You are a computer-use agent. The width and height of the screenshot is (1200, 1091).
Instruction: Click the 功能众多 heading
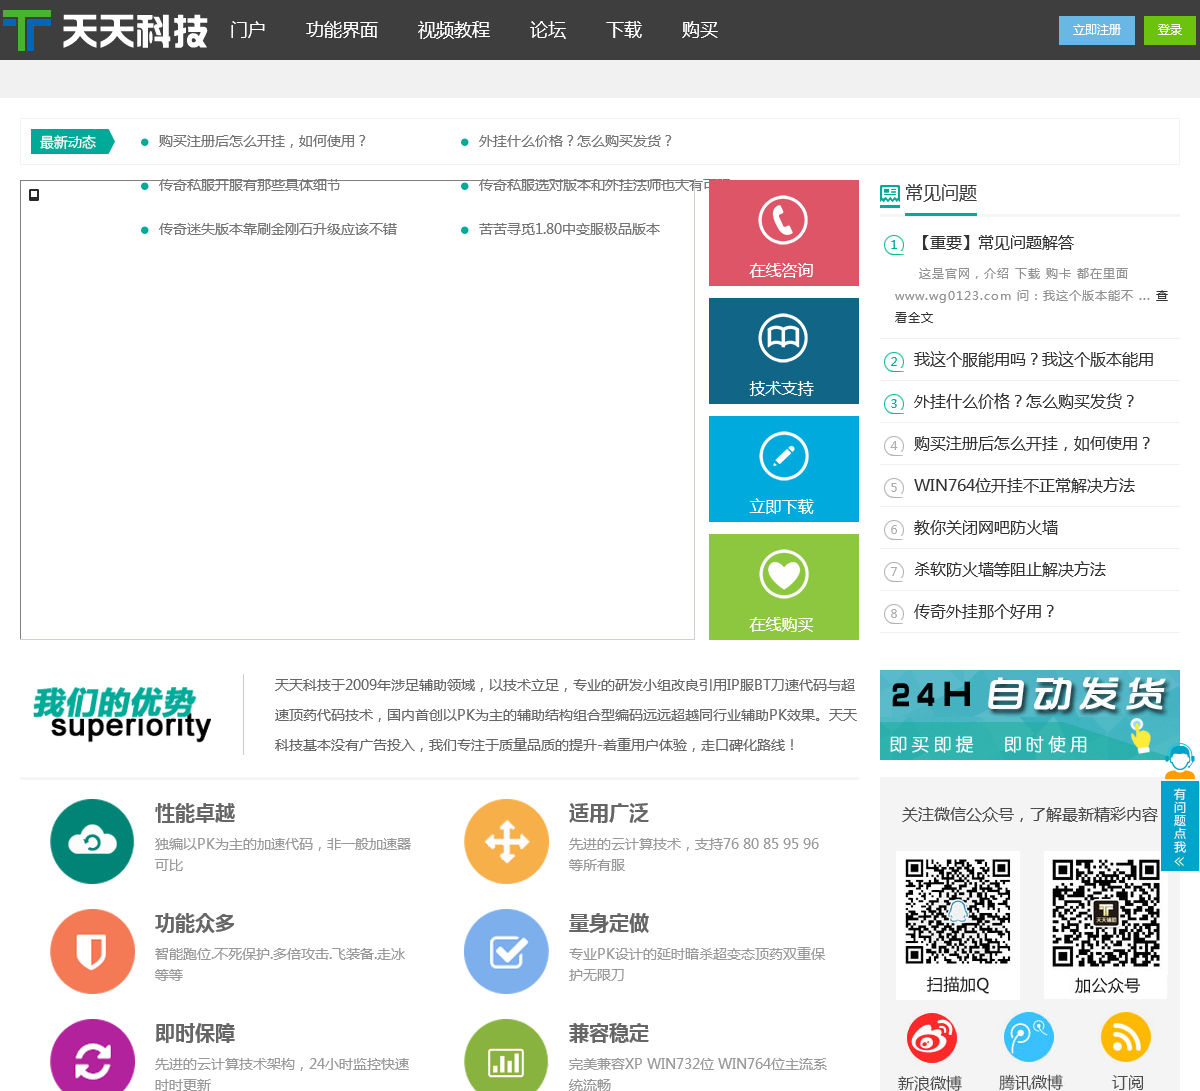[x=195, y=924]
